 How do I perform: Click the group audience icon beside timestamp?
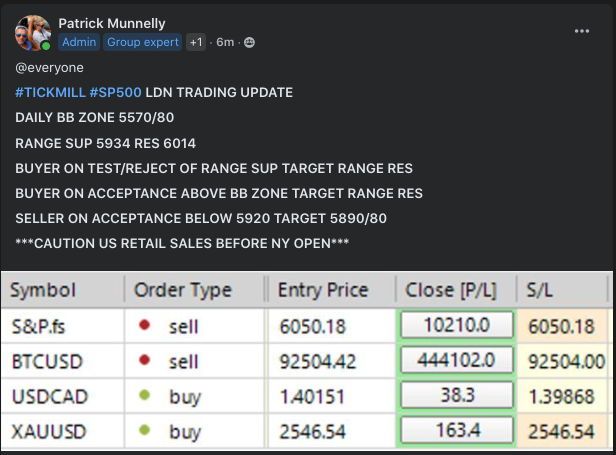(249, 42)
